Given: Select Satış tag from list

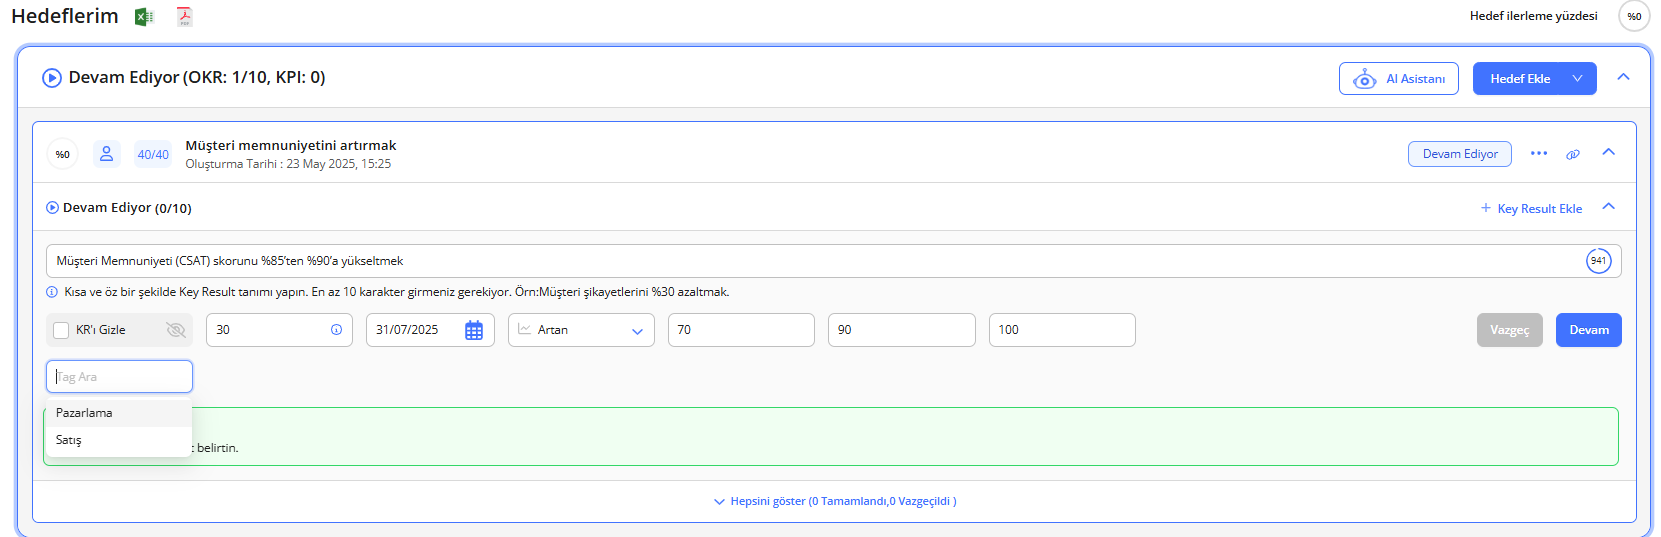Looking at the screenshot, I should [69, 440].
